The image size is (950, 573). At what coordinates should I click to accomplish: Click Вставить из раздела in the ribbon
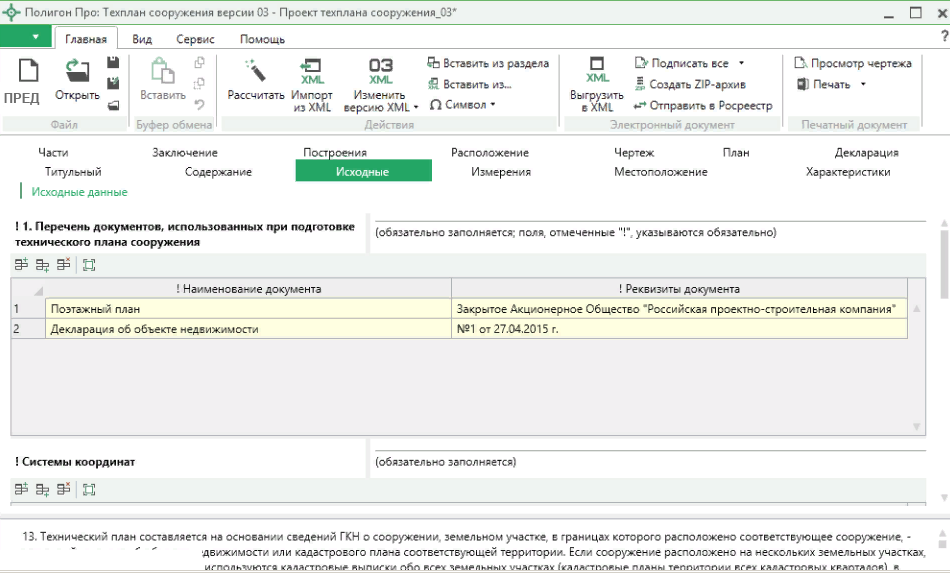click(x=488, y=63)
